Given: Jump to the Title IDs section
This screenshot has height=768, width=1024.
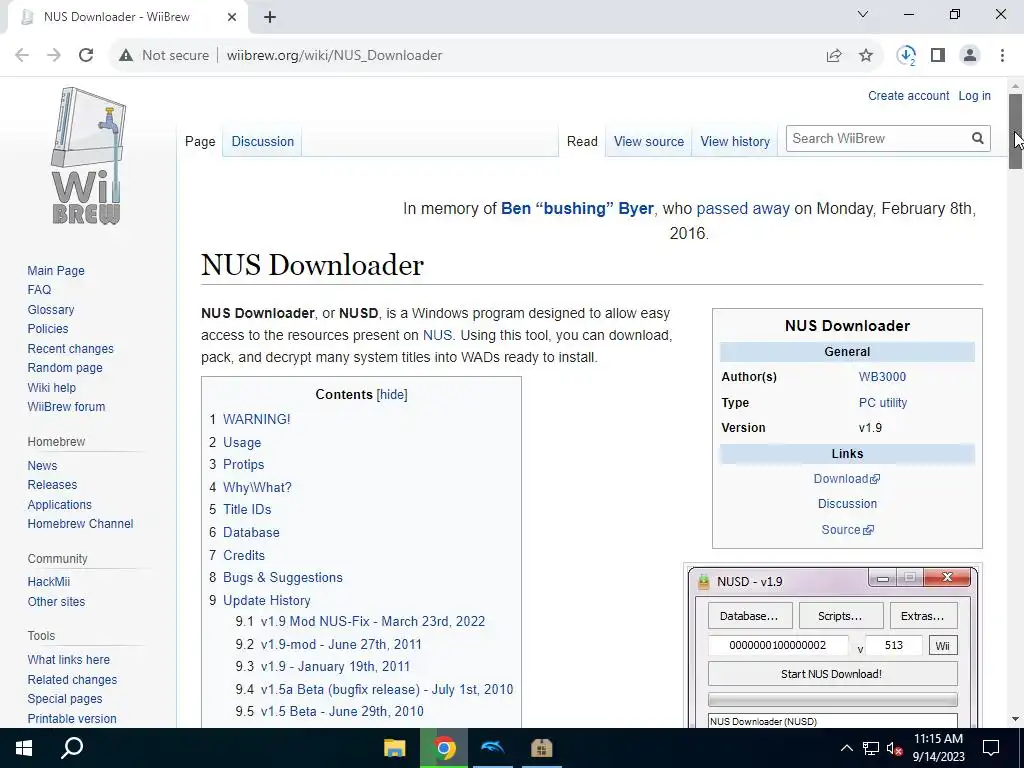Looking at the screenshot, I should [247, 509].
